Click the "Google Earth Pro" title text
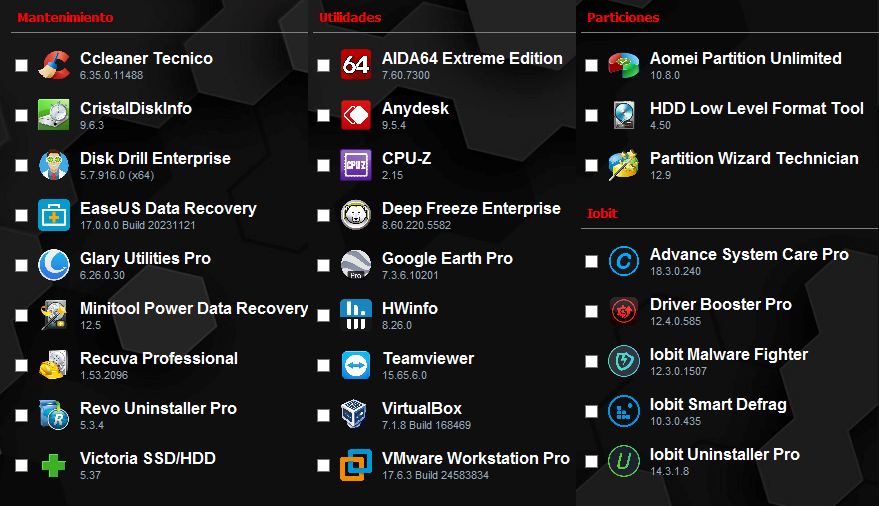This screenshot has height=506, width=879. [x=447, y=258]
